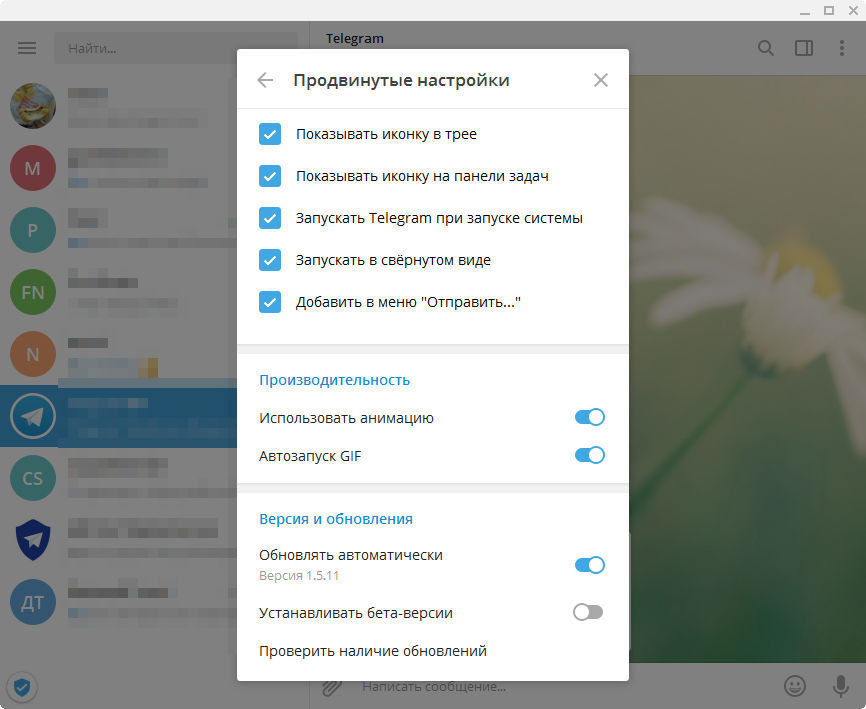Viewport: 866px width, 709px height.
Task: Uncheck Показывать иконку на панели задач
Action: (x=270, y=176)
